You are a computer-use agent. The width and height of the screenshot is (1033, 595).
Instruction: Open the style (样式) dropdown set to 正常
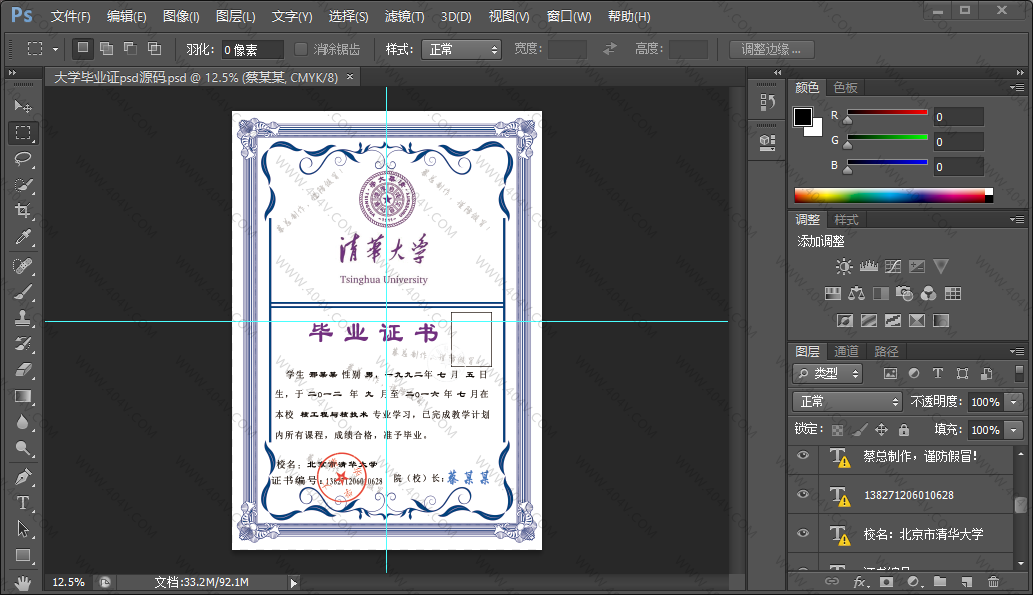coord(461,49)
